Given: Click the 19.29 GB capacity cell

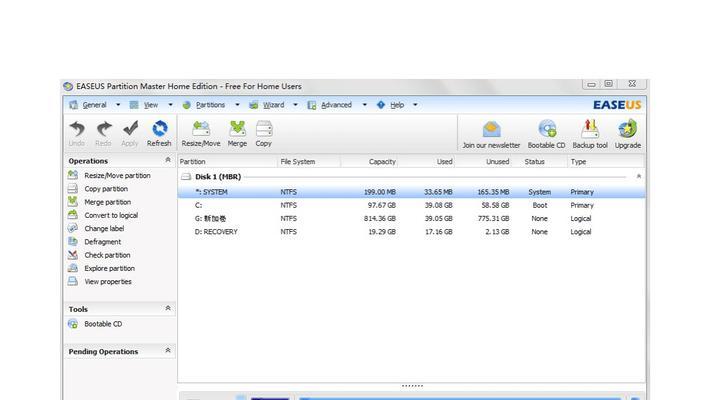Looking at the screenshot, I should 382,232.
